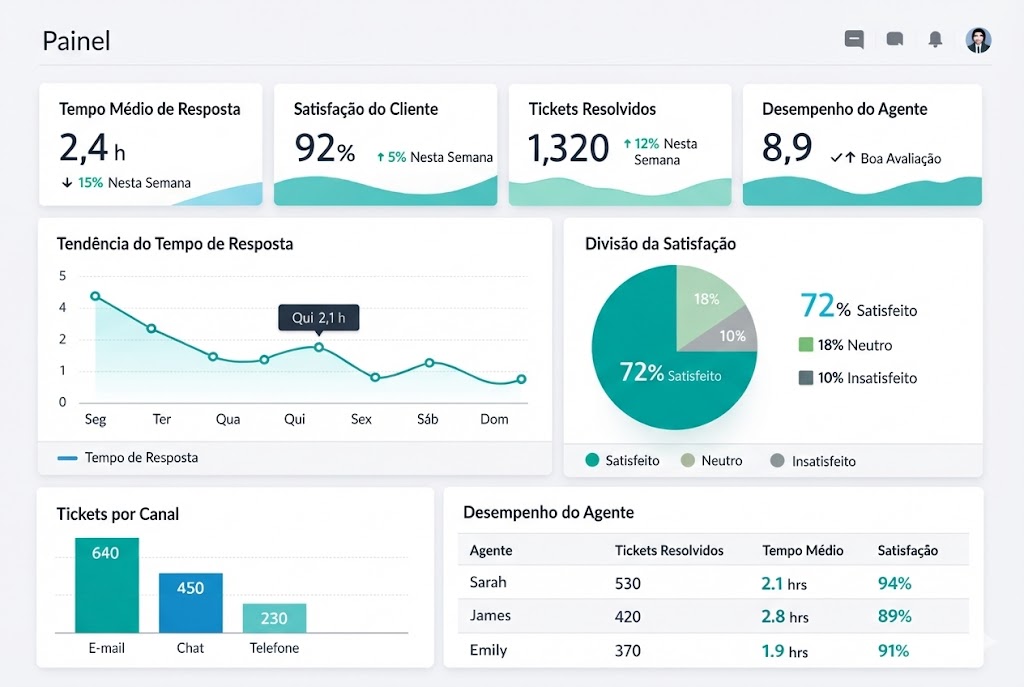
Task: Sort table by Tickets Resolvidos column header
Action: point(668,550)
